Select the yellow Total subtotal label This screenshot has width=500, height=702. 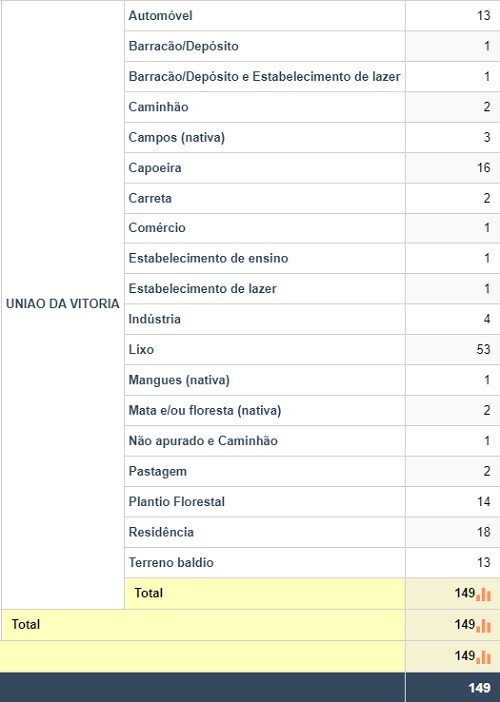(149, 593)
